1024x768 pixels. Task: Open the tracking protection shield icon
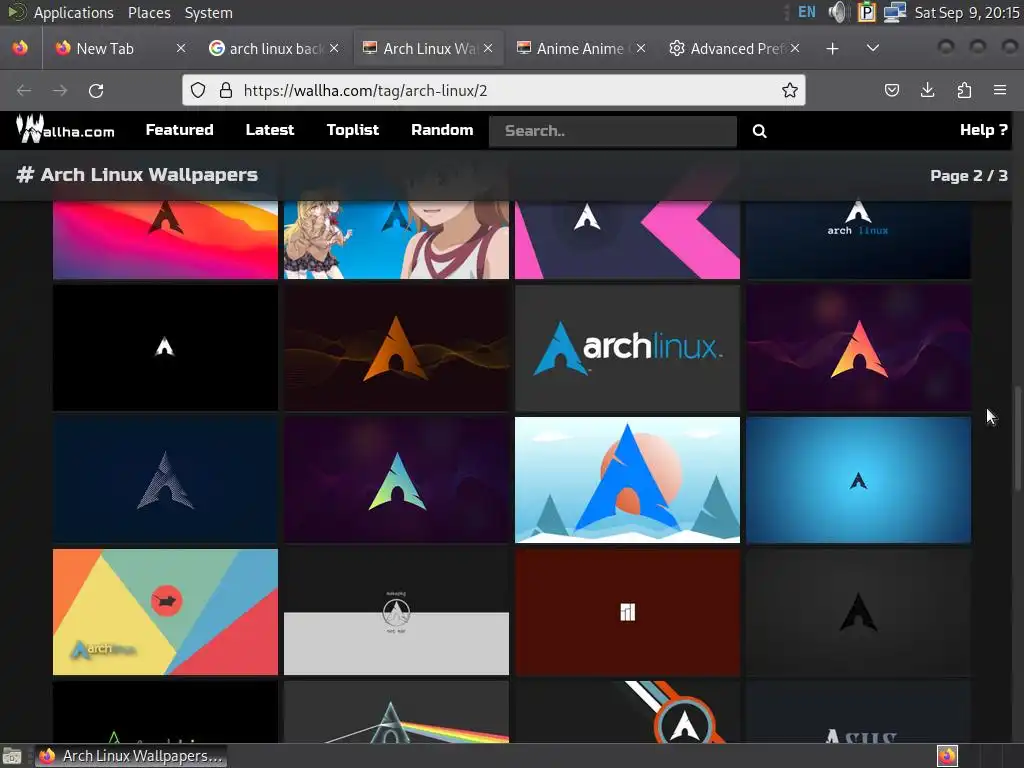coord(198,90)
